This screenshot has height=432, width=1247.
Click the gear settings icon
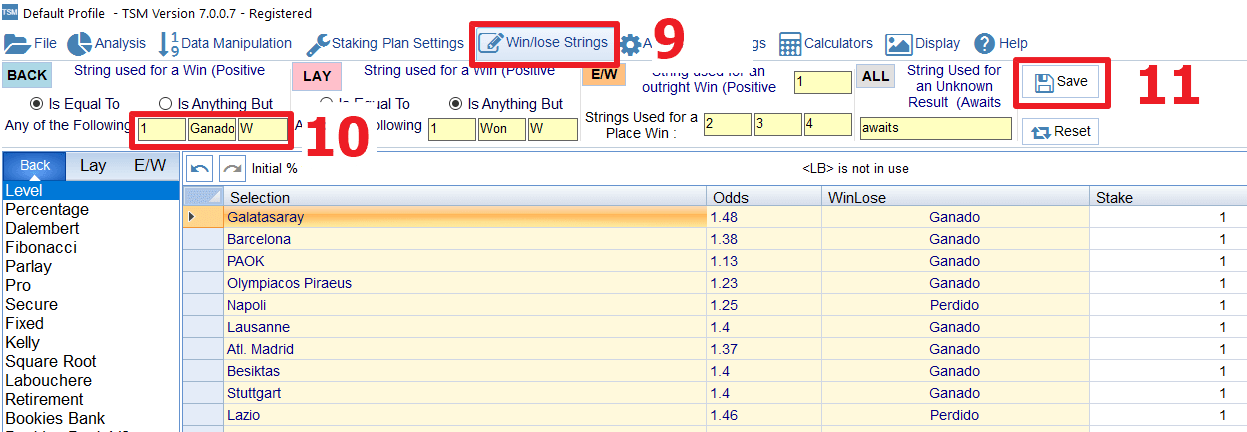[x=630, y=44]
